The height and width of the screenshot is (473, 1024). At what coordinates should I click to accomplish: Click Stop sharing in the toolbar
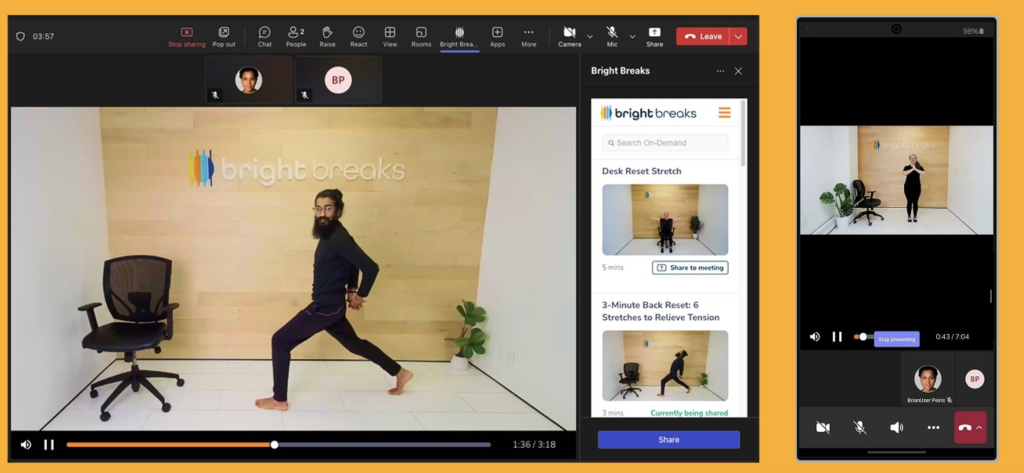(x=187, y=36)
